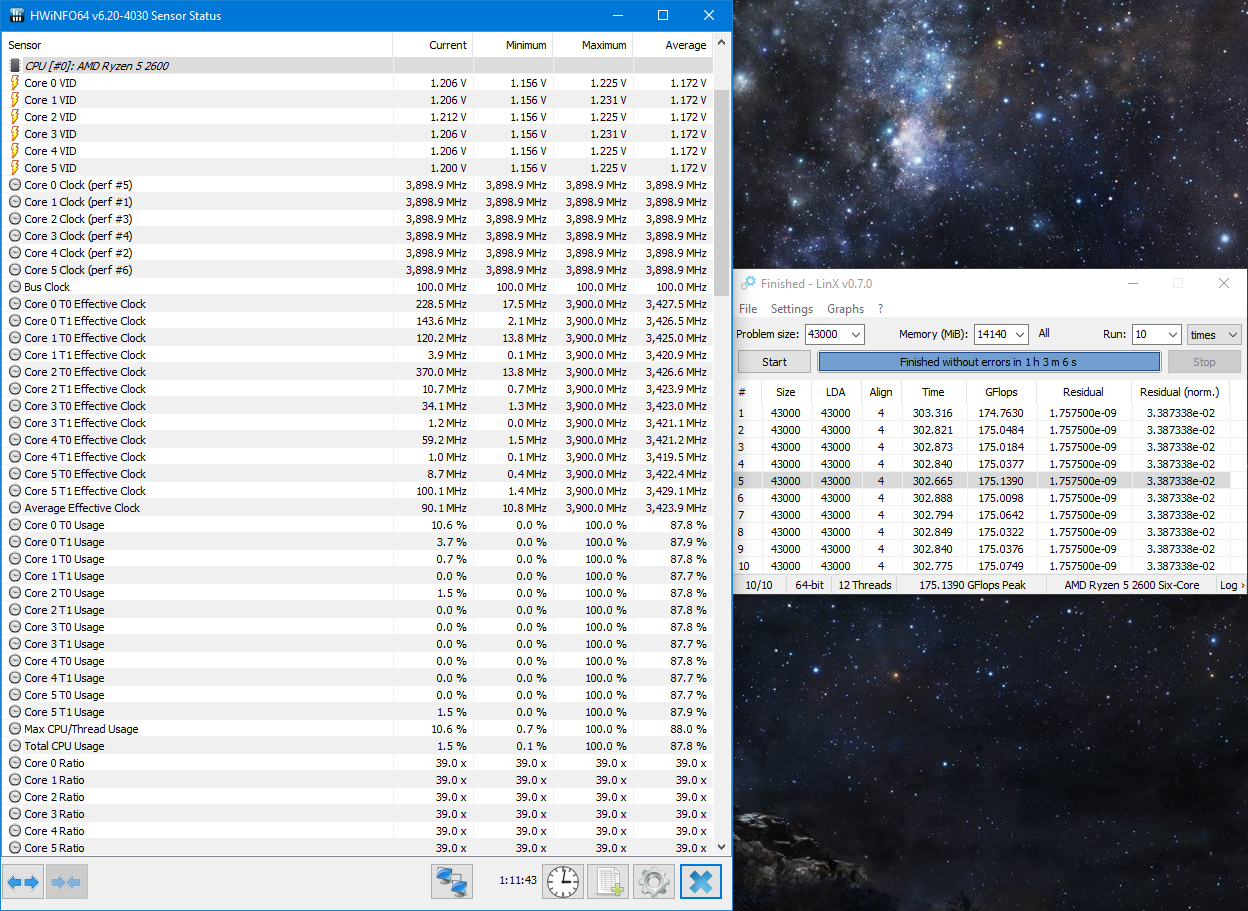Open the File menu in LinX
The height and width of the screenshot is (911, 1248).
[748, 309]
